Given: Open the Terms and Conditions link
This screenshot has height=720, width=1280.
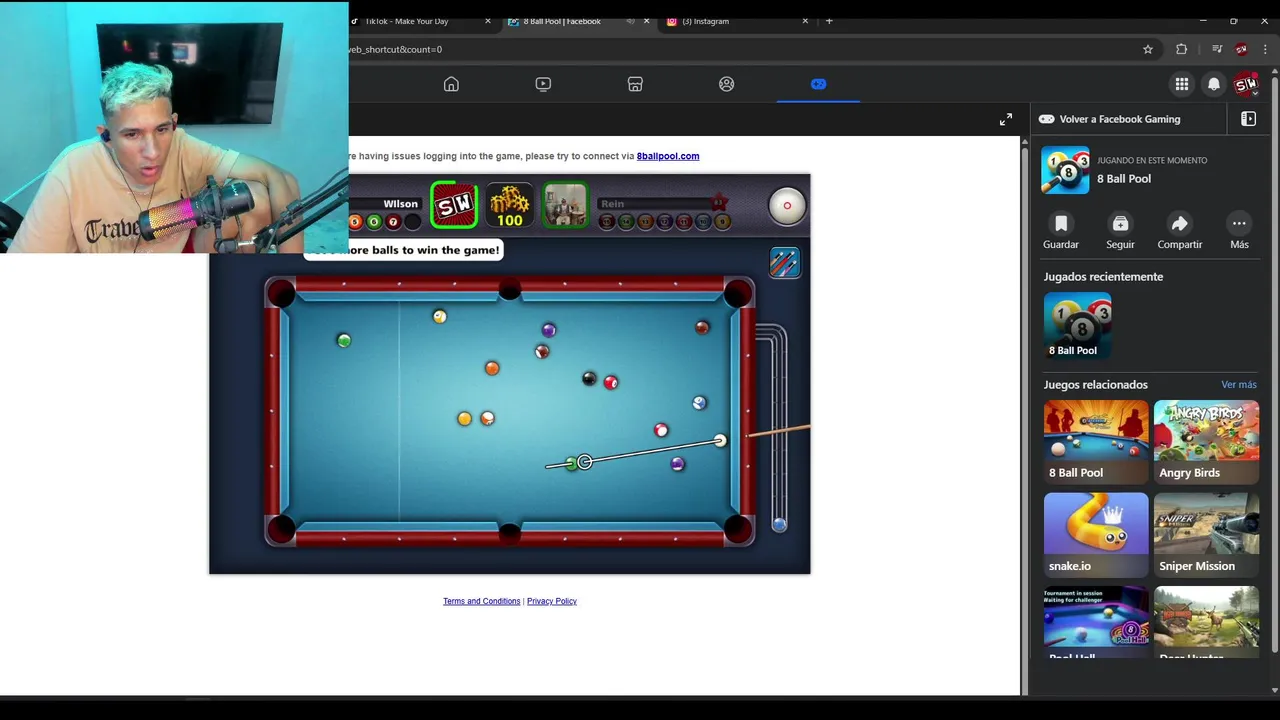Looking at the screenshot, I should point(482,601).
